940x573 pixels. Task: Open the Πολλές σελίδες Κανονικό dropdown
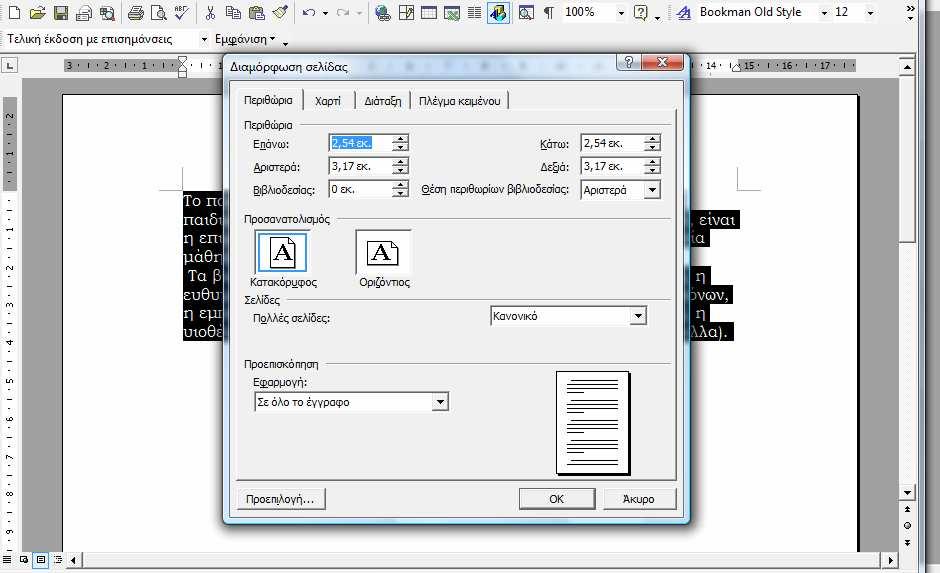(638, 316)
